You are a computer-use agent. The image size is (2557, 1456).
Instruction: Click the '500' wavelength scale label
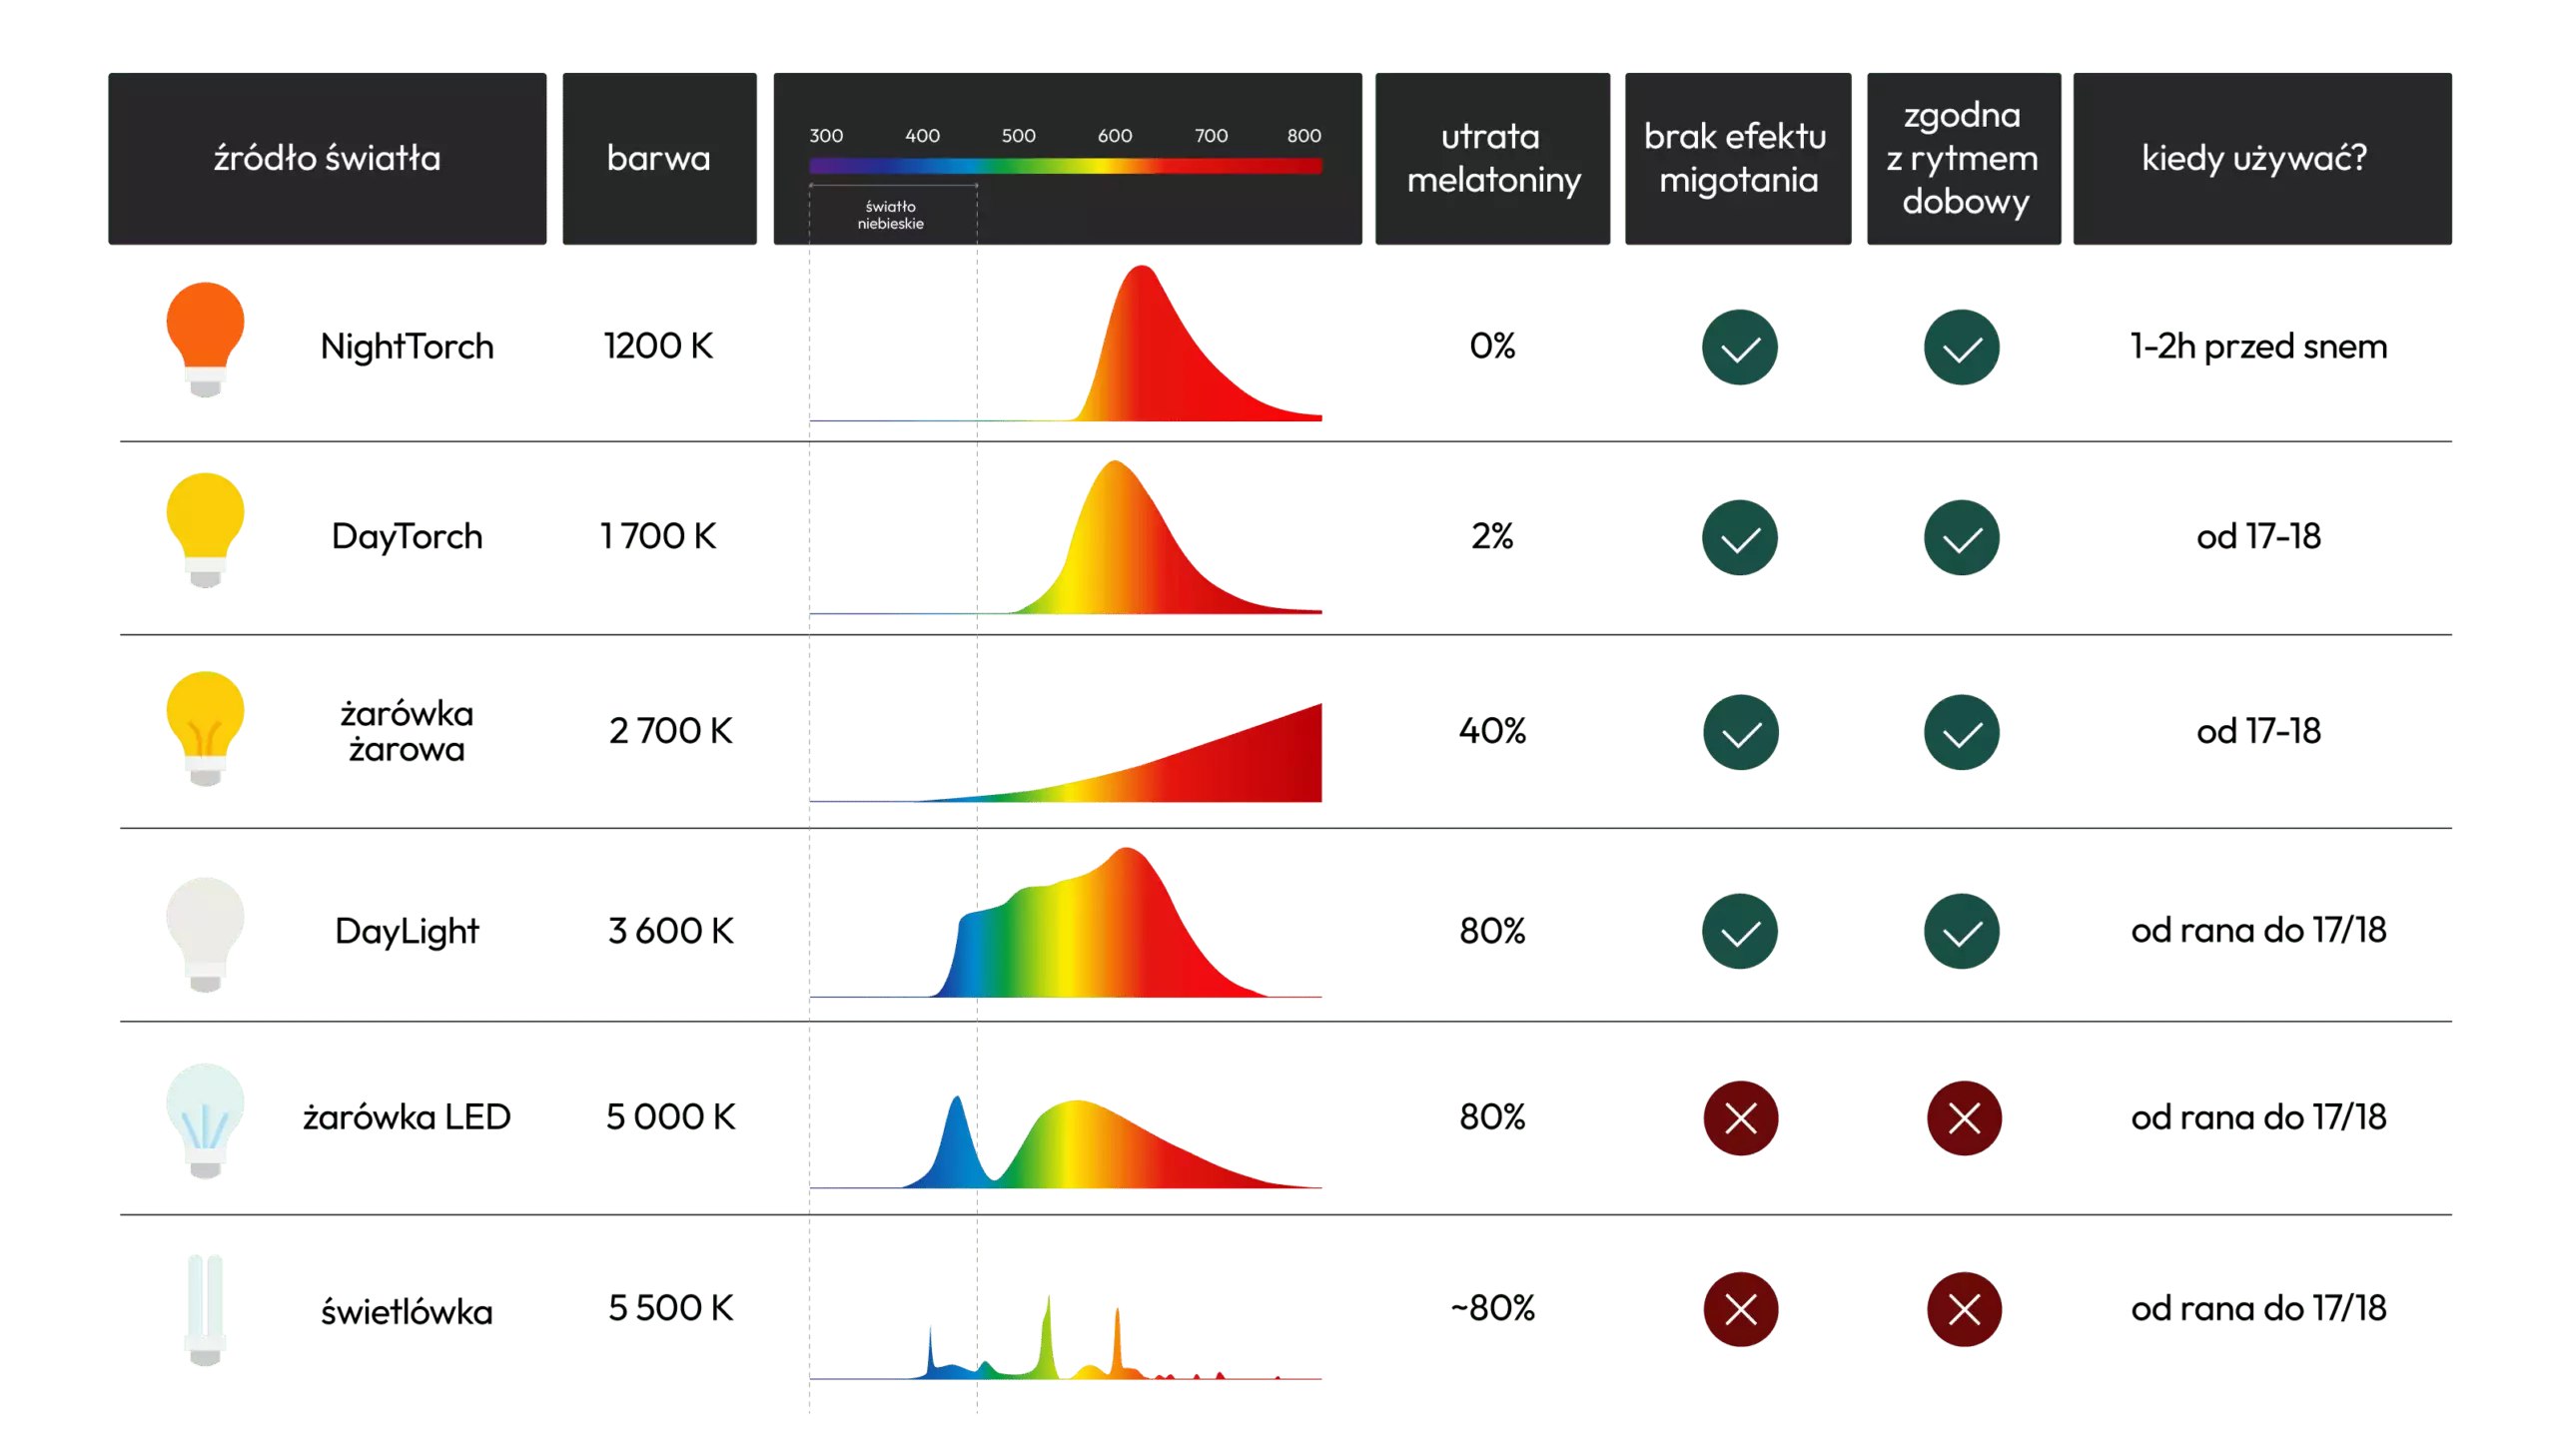(x=1018, y=135)
